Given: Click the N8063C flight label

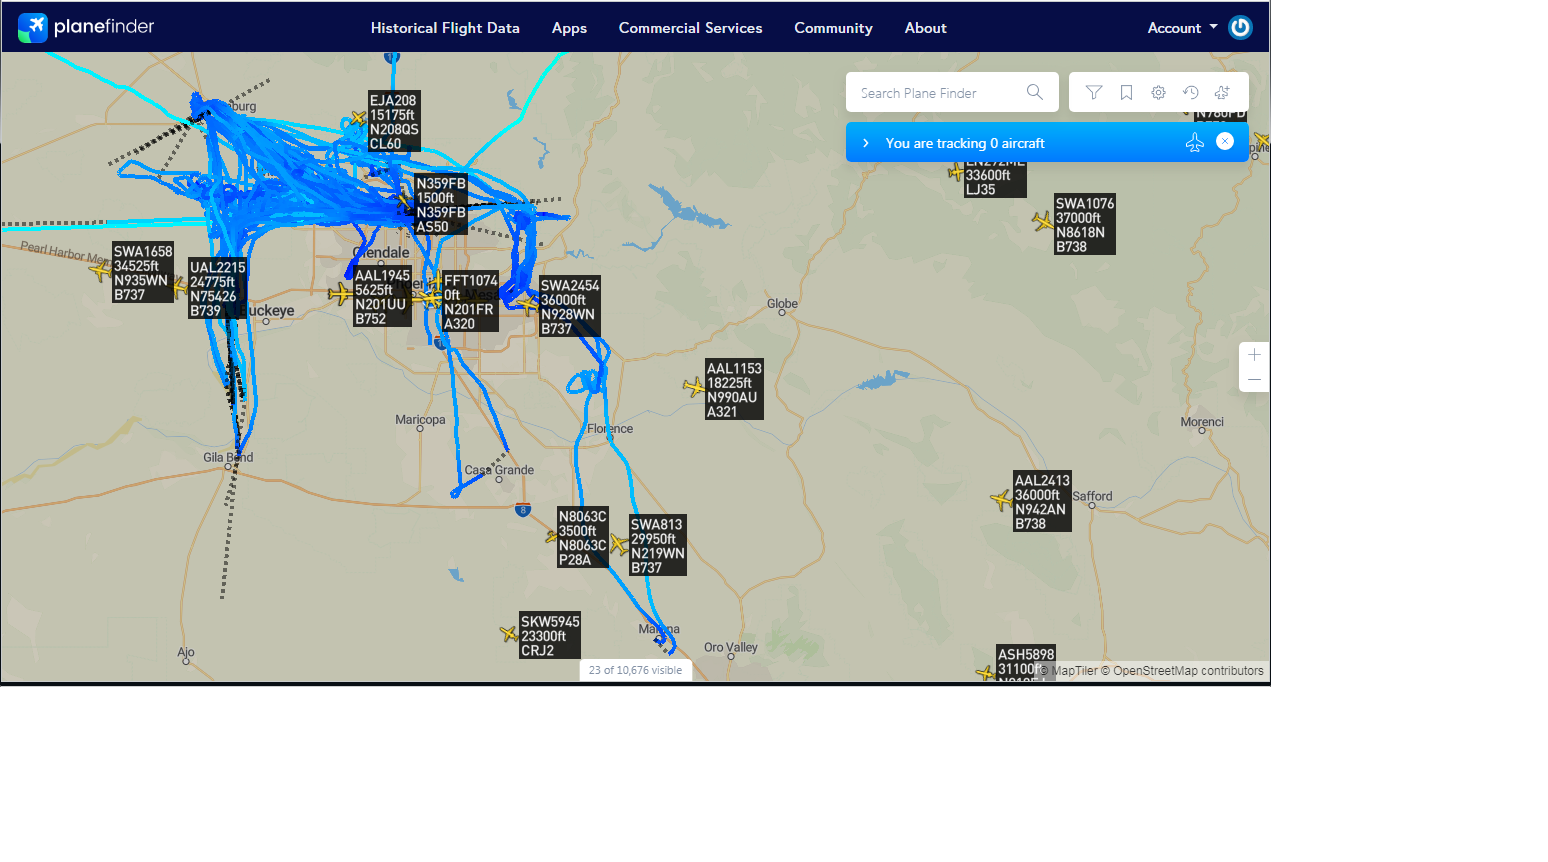Looking at the screenshot, I should pos(583,538).
